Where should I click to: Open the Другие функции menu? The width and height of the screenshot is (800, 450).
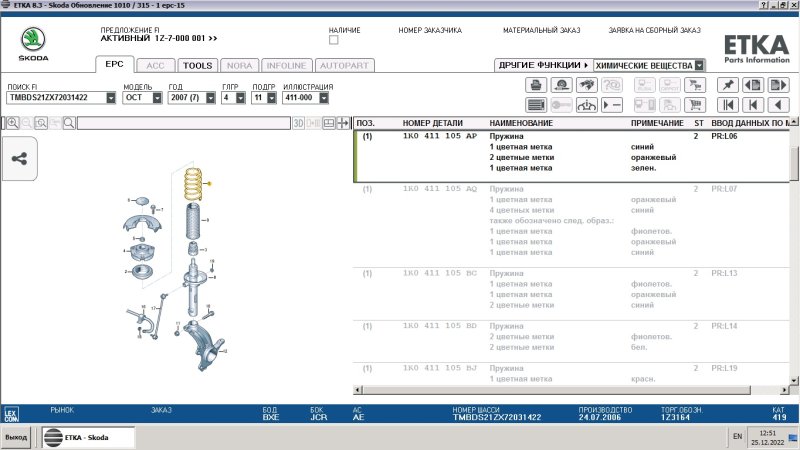pos(543,65)
